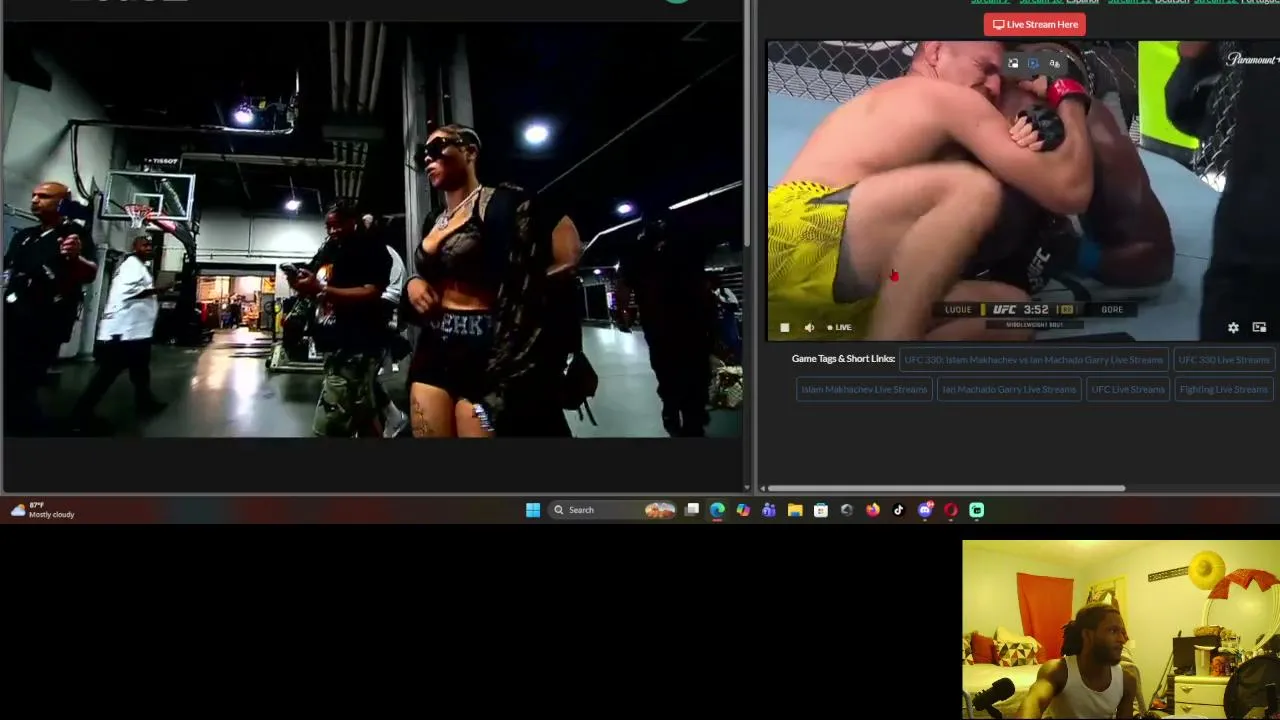The width and height of the screenshot is (1280, 720).
Task: Open the Windows Start menu
Action: click(x=533, y=510)
